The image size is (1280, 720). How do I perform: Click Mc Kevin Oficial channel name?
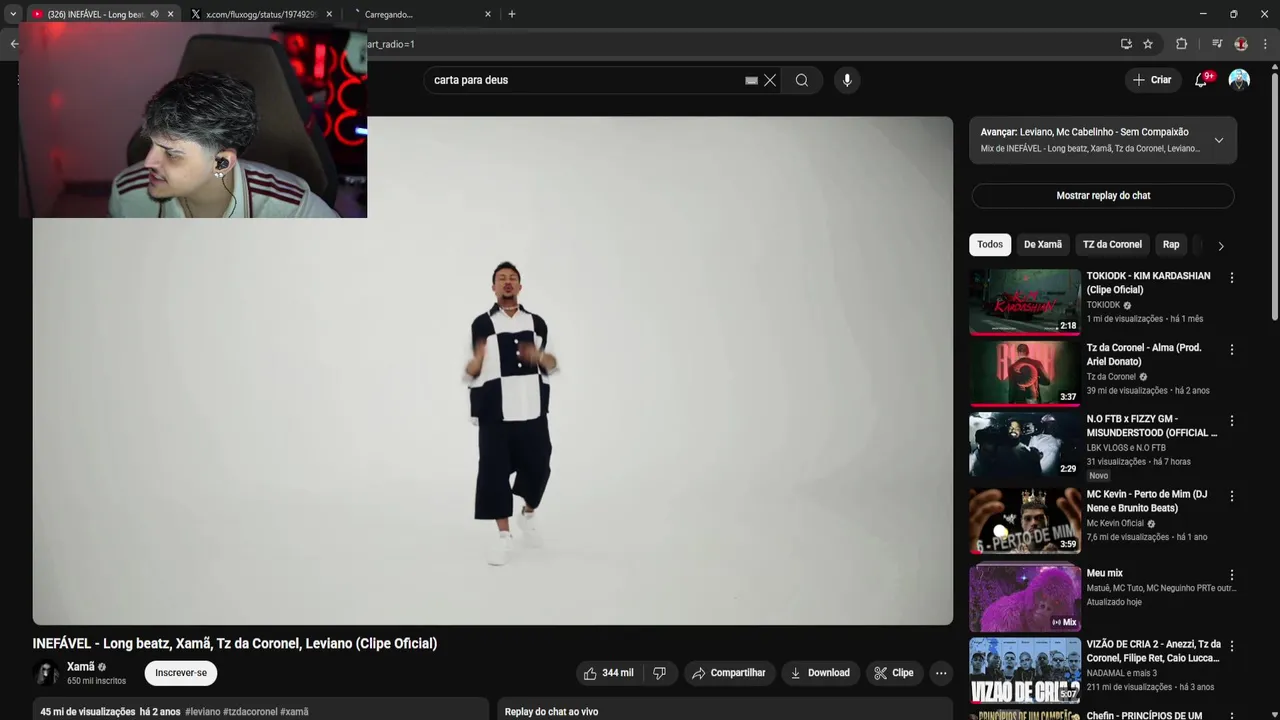1115,523
